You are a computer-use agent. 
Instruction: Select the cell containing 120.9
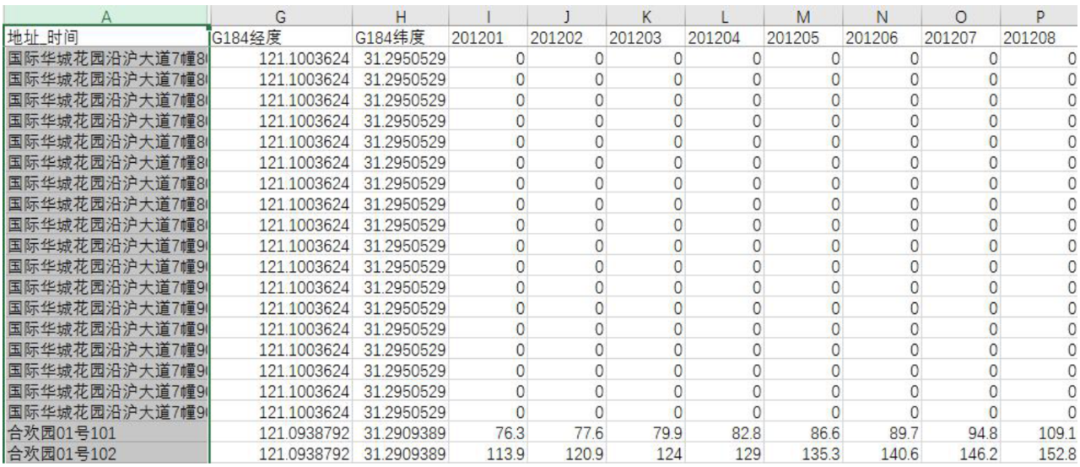click(567, 454)
